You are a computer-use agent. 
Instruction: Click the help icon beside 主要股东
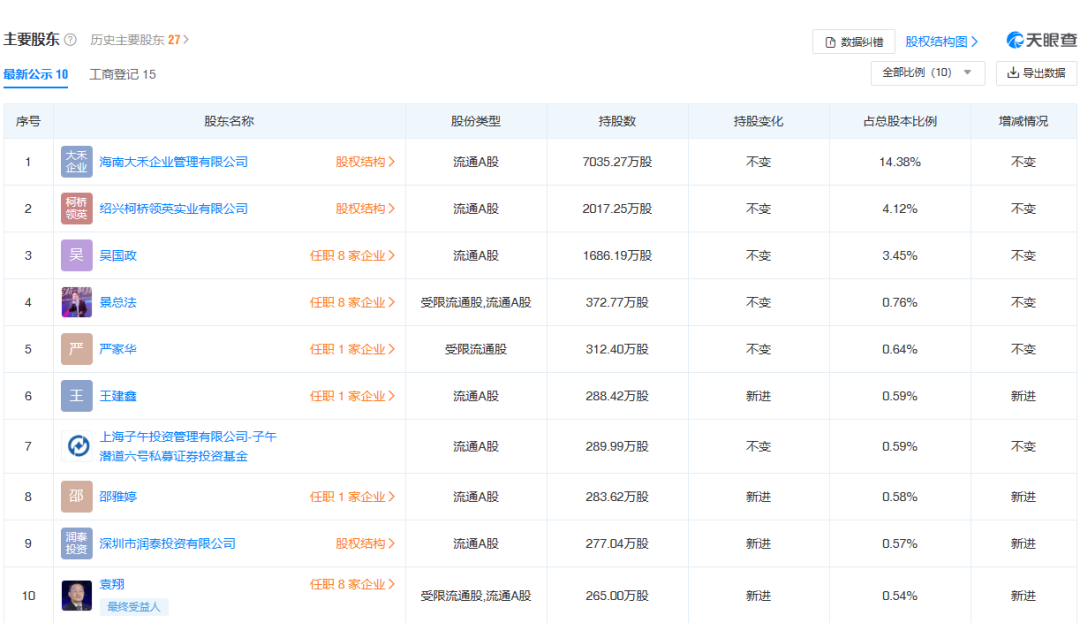coord(70,40)
